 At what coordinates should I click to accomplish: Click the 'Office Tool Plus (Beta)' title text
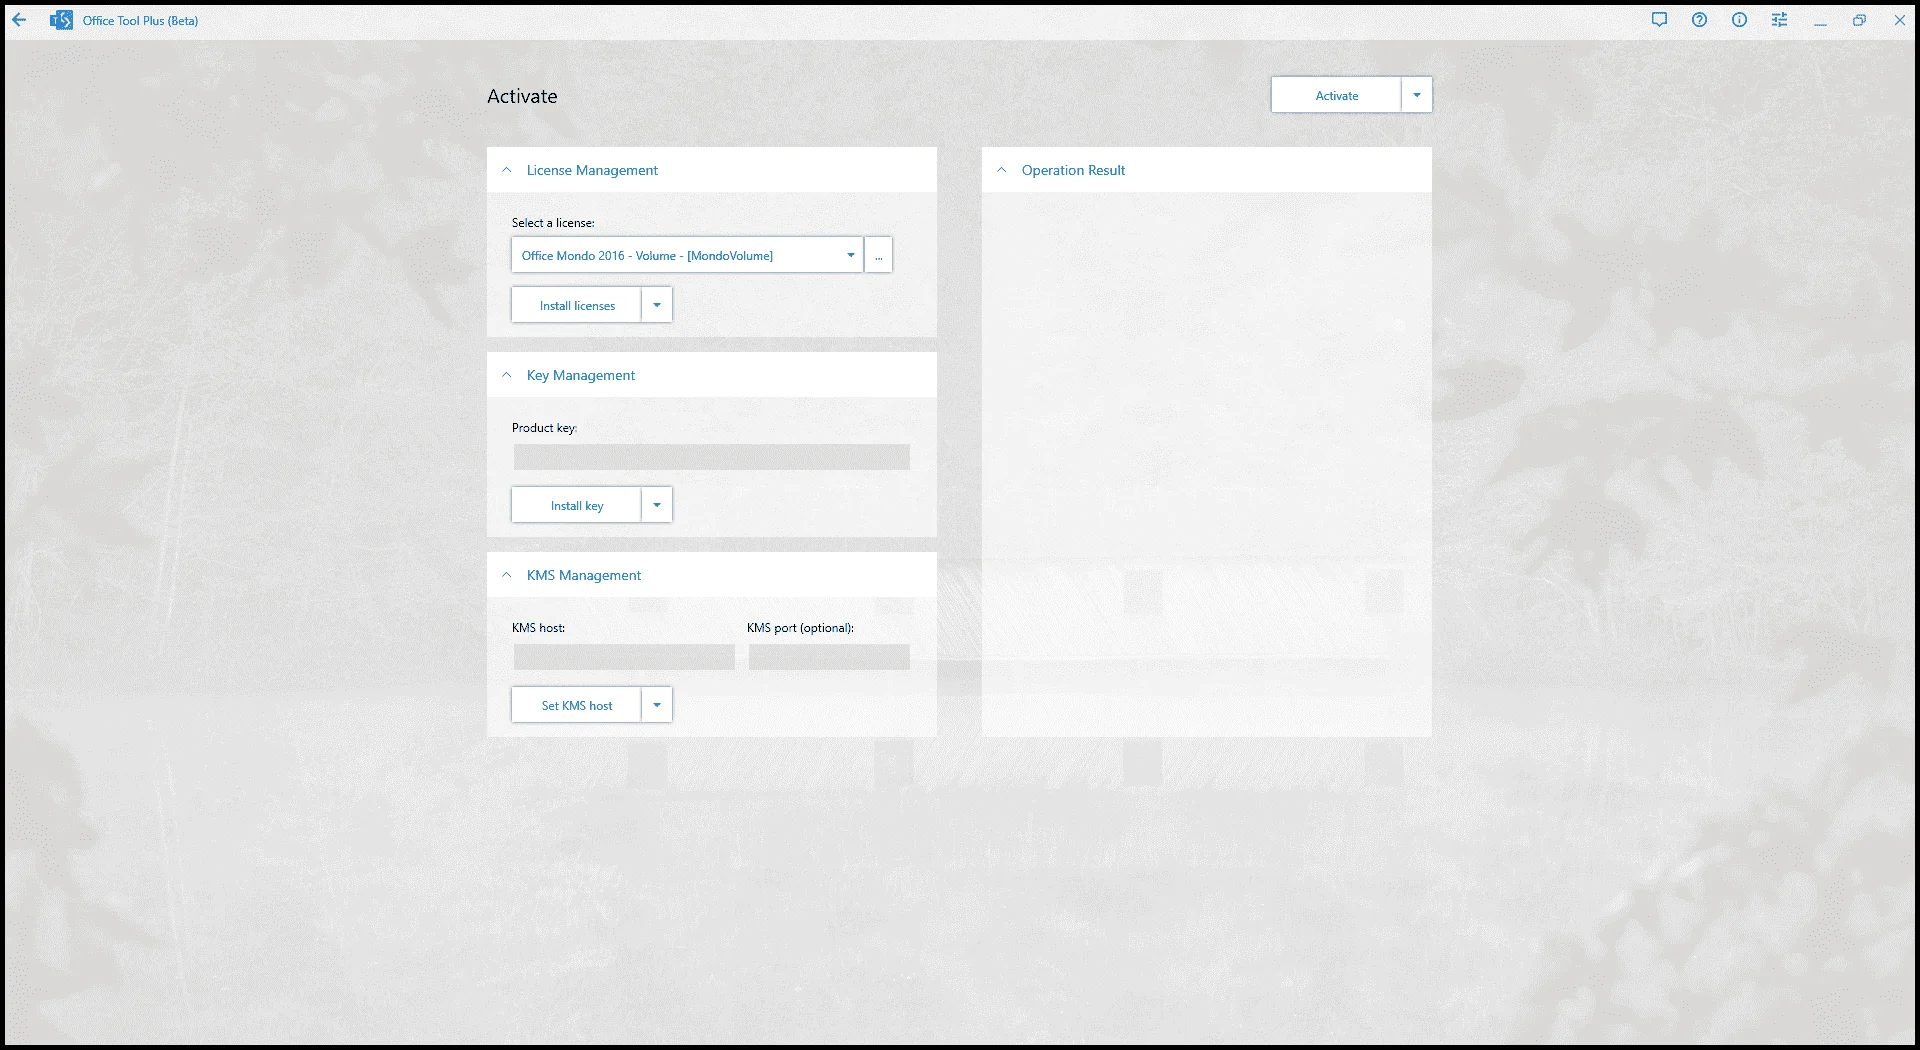pos(140,20)
